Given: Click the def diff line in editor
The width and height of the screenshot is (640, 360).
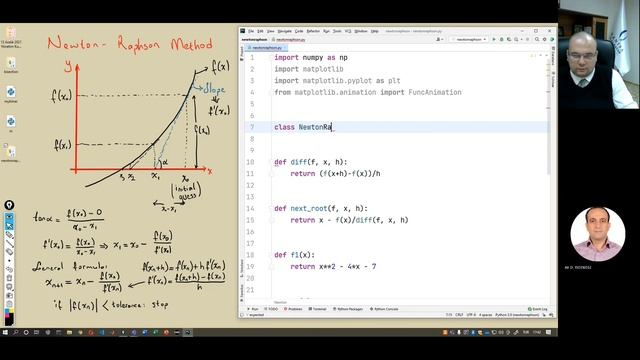Looking at the screenshot, I should [x=311, y=162].
